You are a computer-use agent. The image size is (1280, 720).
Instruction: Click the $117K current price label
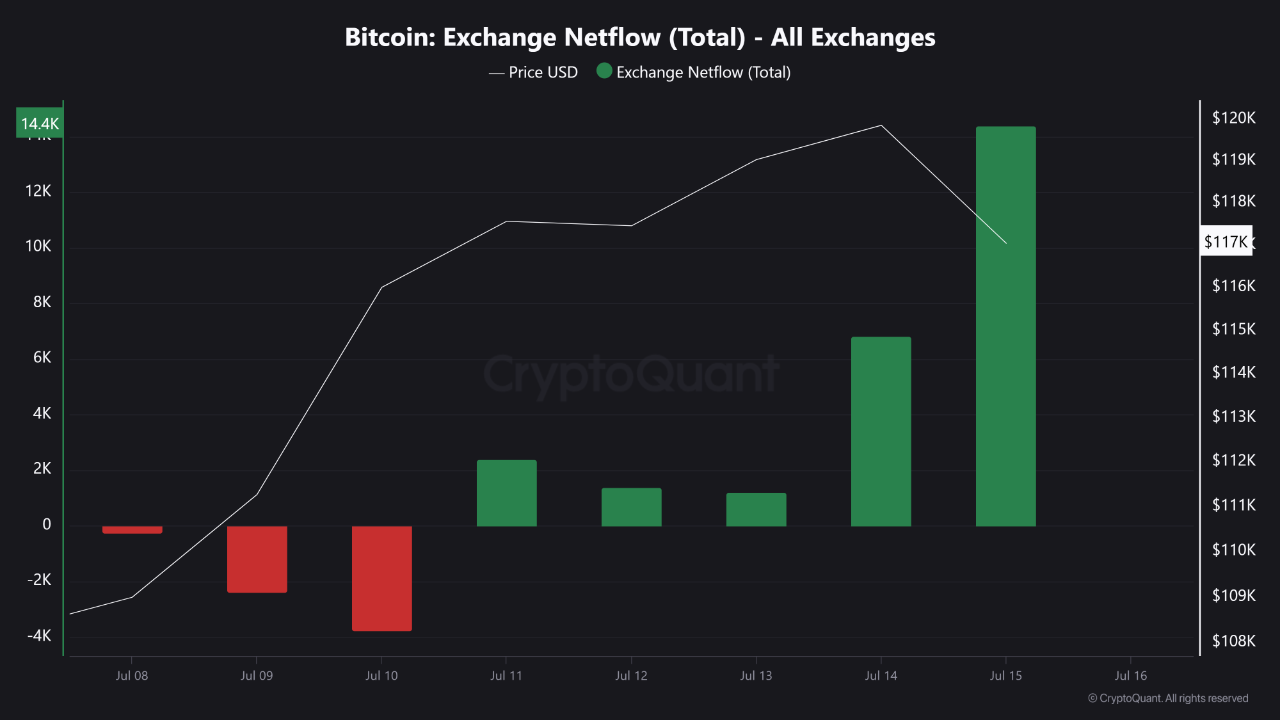pyautogui.click(x=1225, y=242)
